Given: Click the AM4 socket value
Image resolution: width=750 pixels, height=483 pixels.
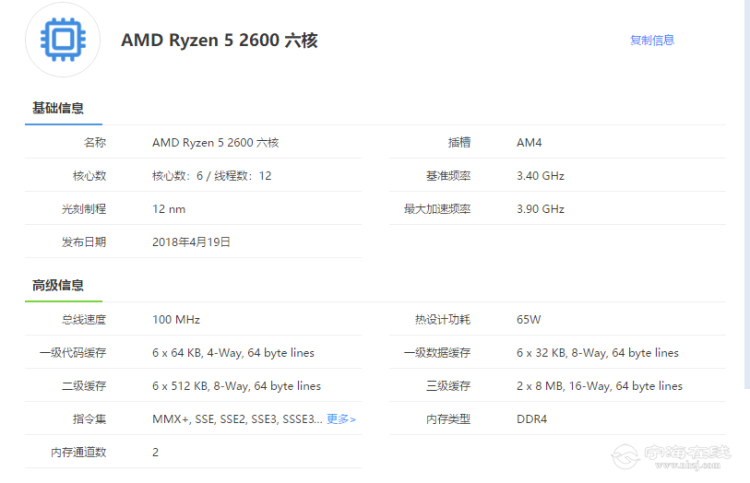Looking at the screenshot, I should pyautogui.click(x=529, y=143).
